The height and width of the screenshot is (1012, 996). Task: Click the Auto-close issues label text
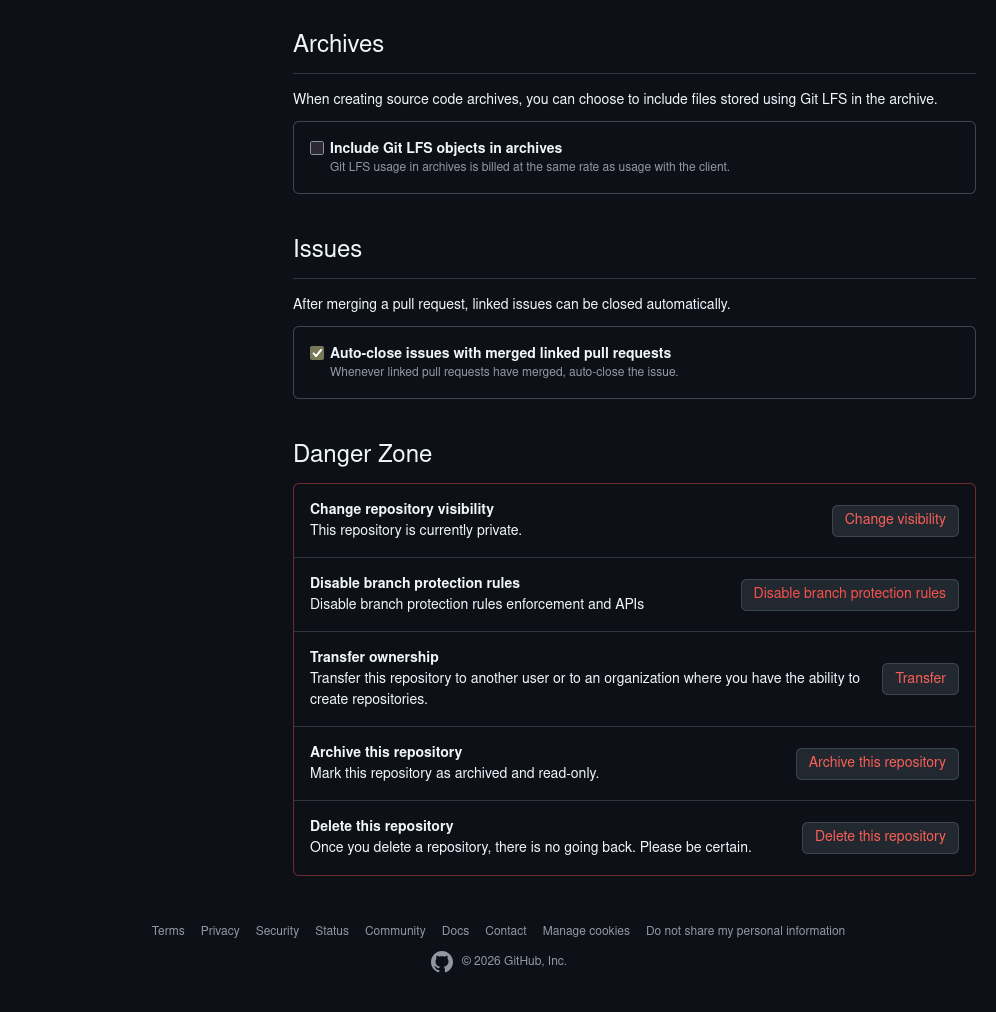[500, 353]
